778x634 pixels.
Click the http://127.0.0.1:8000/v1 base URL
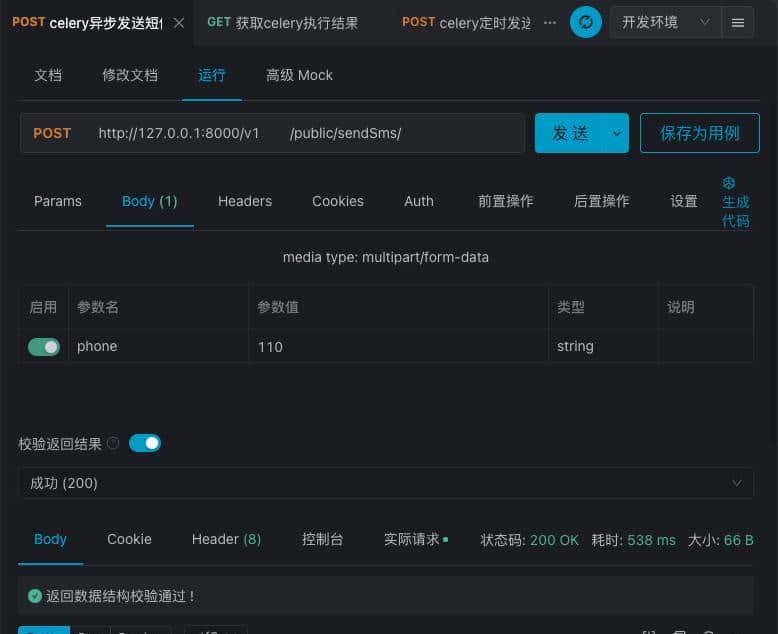point(179,133)
